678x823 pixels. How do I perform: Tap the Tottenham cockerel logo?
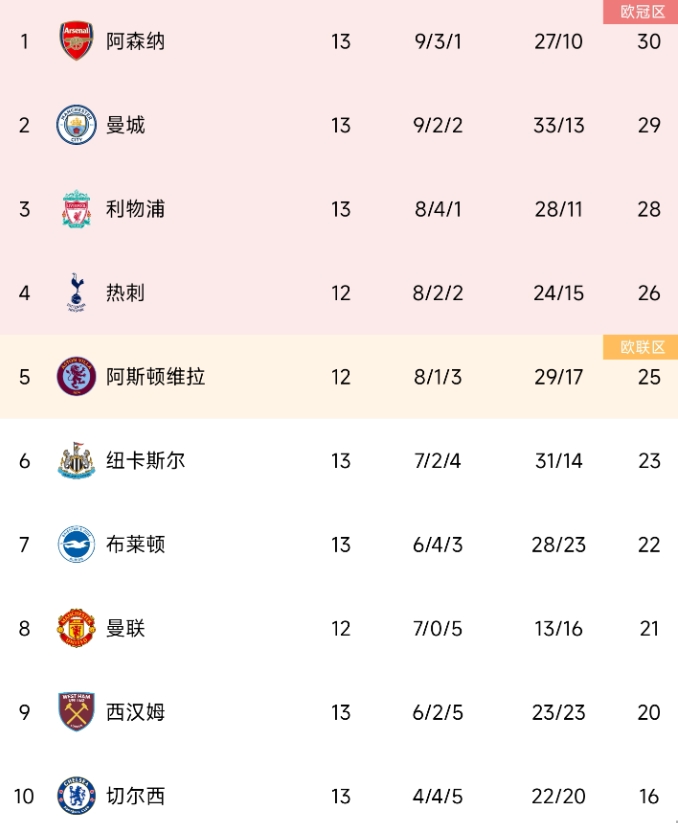pos(77,292)
